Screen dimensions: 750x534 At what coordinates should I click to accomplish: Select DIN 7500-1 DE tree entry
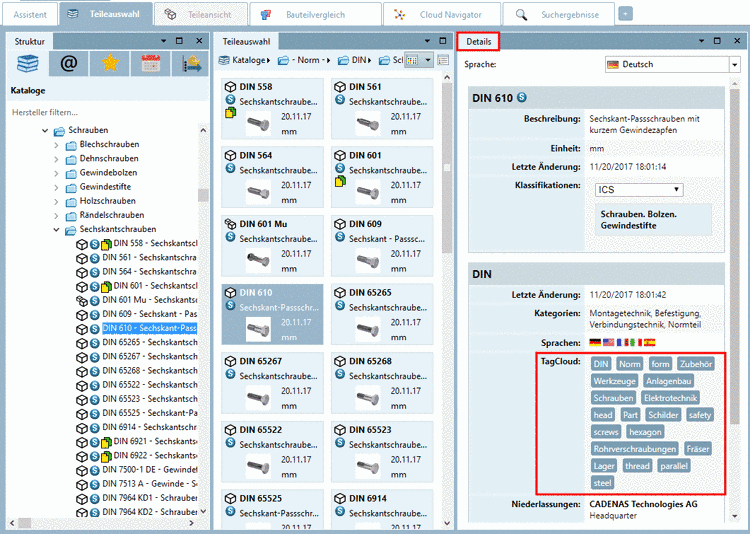(x=150, y=469)
